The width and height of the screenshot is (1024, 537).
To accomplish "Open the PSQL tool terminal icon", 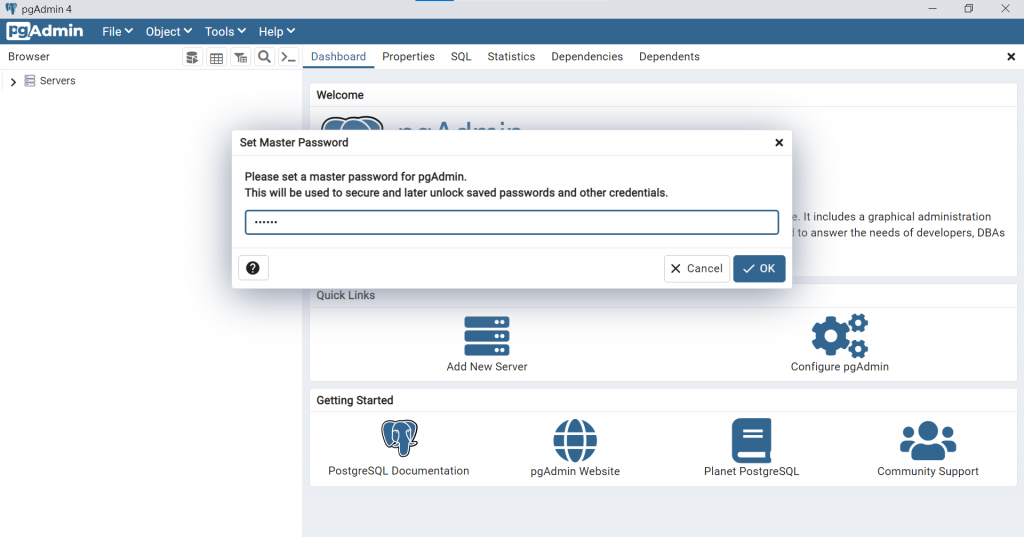I will pos(288,57).
